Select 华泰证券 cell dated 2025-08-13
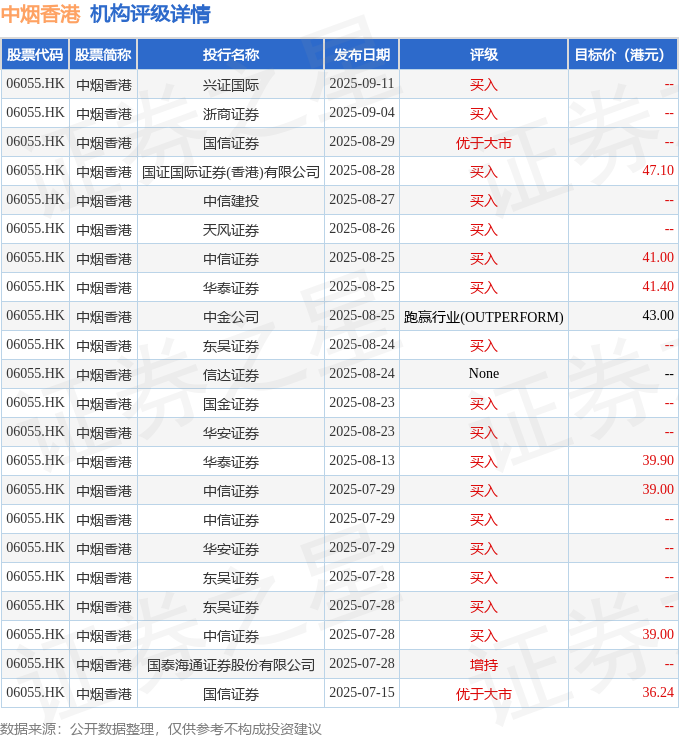Screen dimensions: 679x738 coord(231,462)
